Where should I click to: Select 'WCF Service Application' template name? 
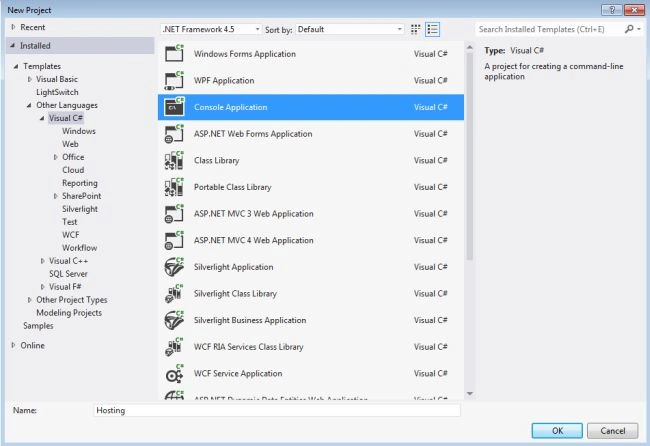(238, 373)
